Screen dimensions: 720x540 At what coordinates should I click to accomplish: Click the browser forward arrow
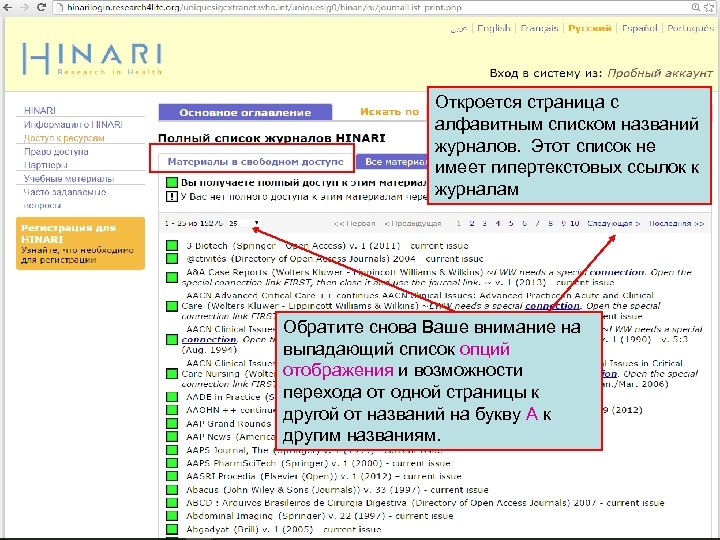point(25,7)
